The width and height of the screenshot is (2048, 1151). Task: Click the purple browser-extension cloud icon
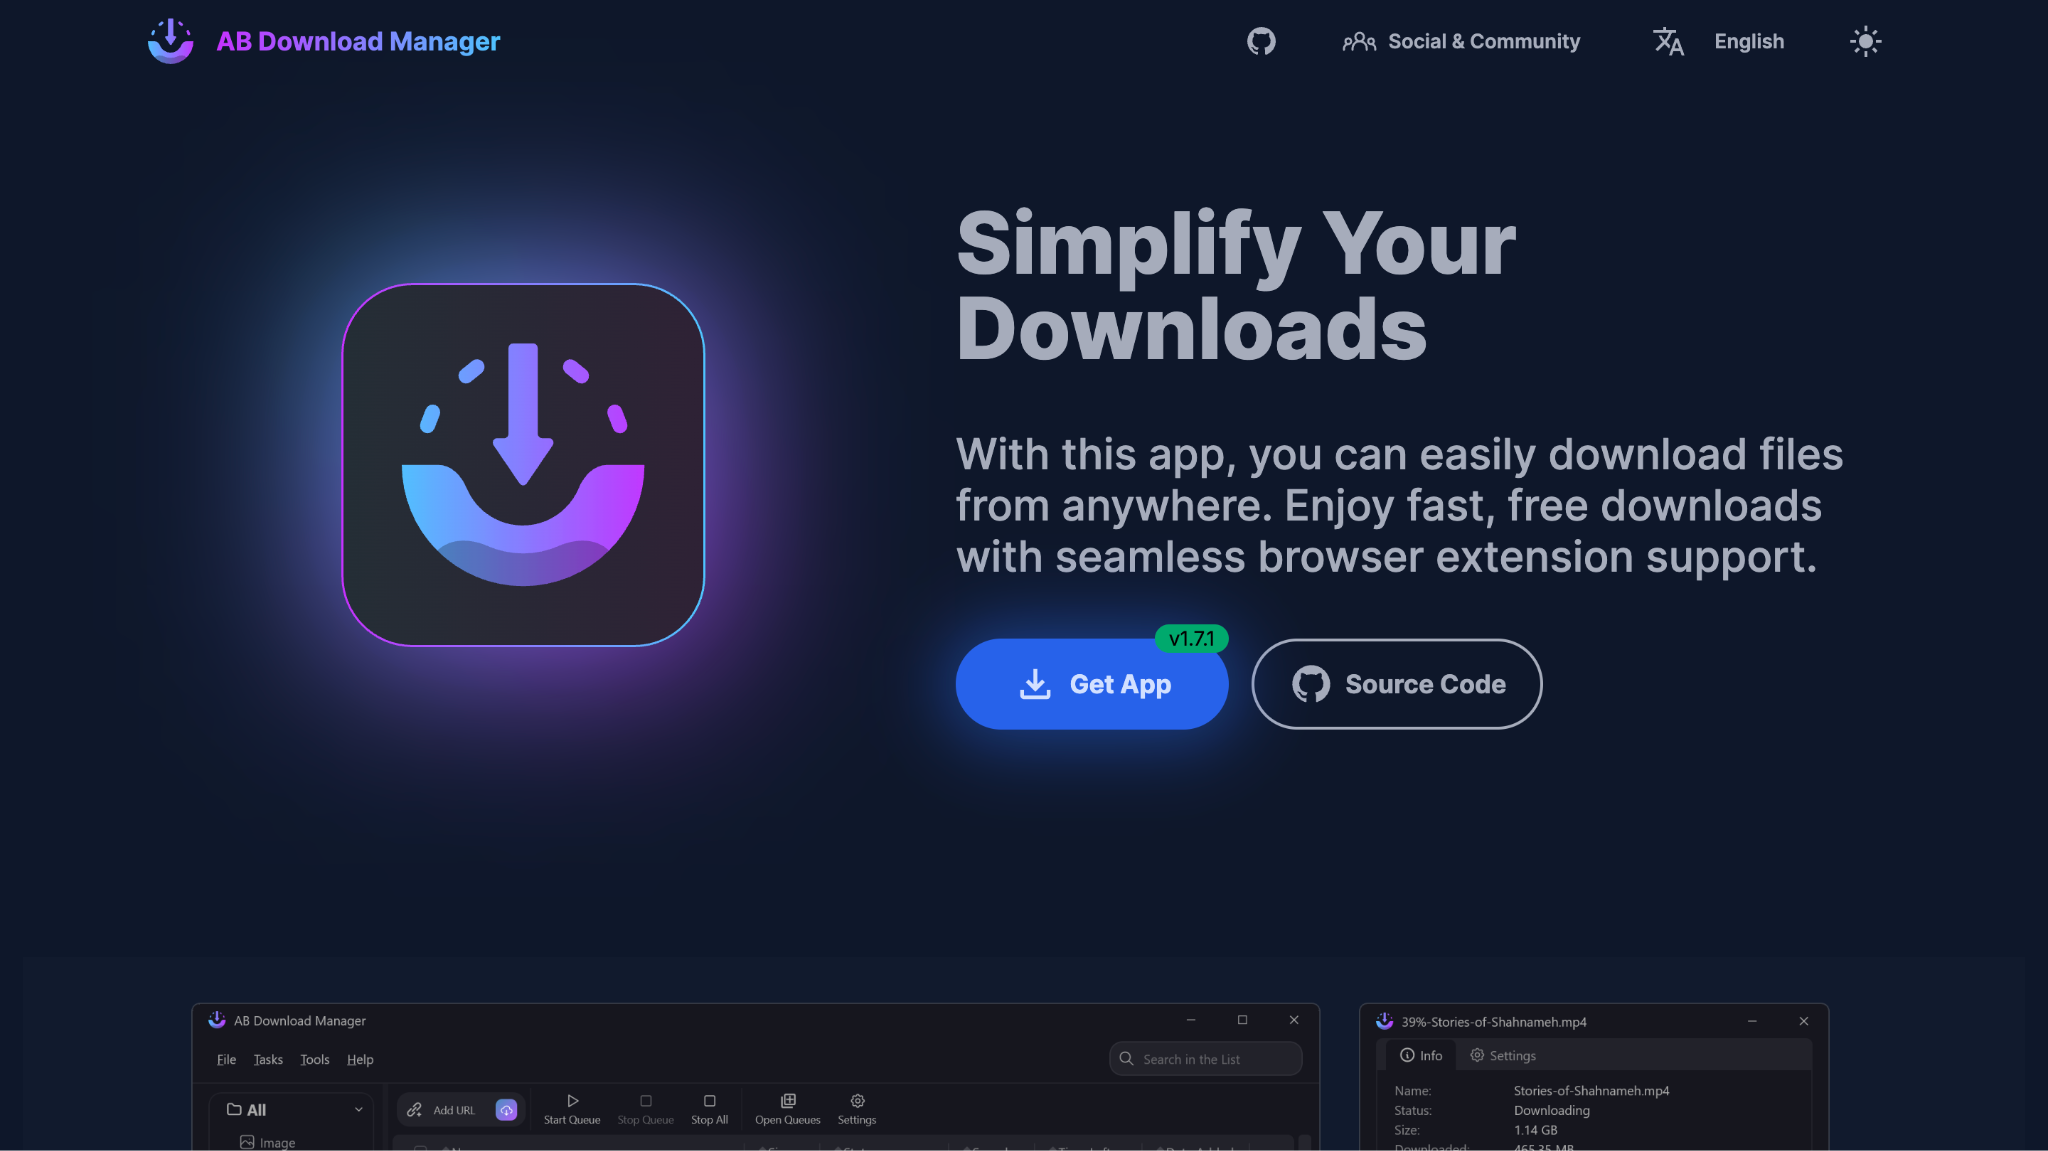[x=506, y=1109]
